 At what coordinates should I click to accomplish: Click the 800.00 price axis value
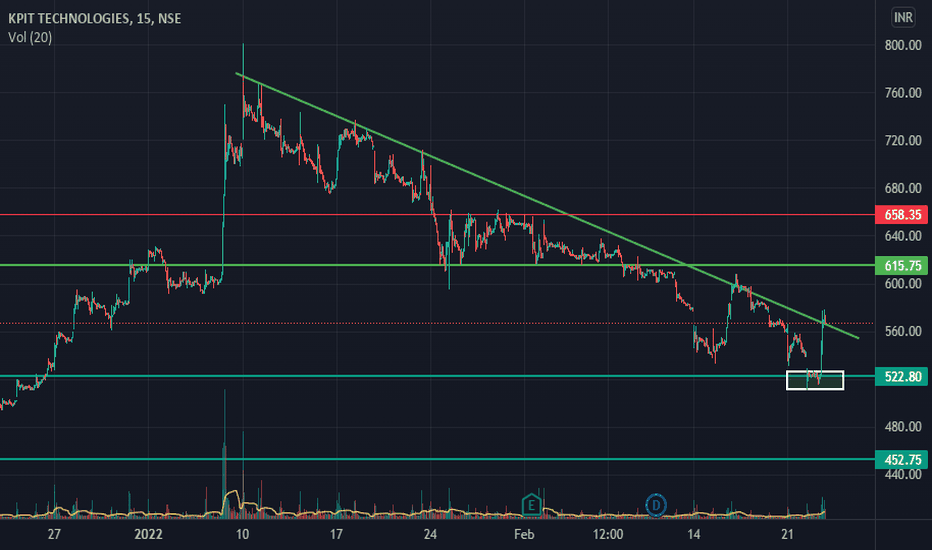click(903, 45)
